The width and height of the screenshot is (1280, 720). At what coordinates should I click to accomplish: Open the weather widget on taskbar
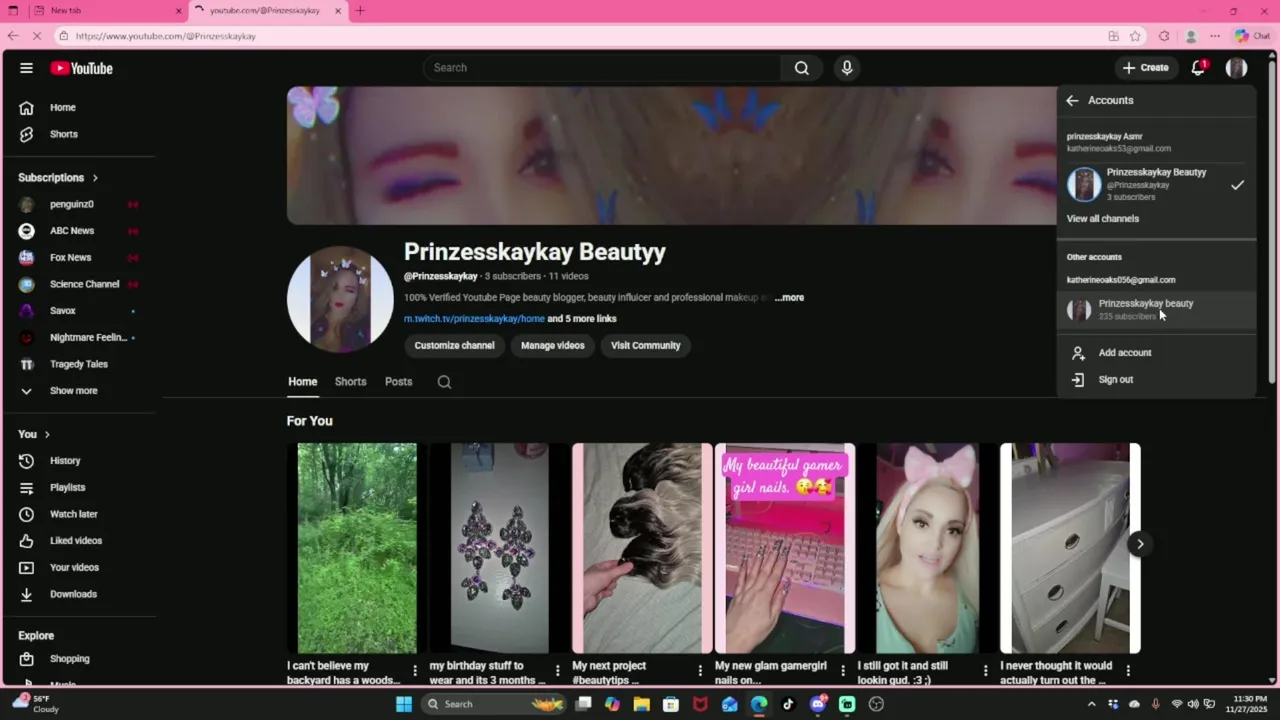pyautogui.click(x=36, y=704)
